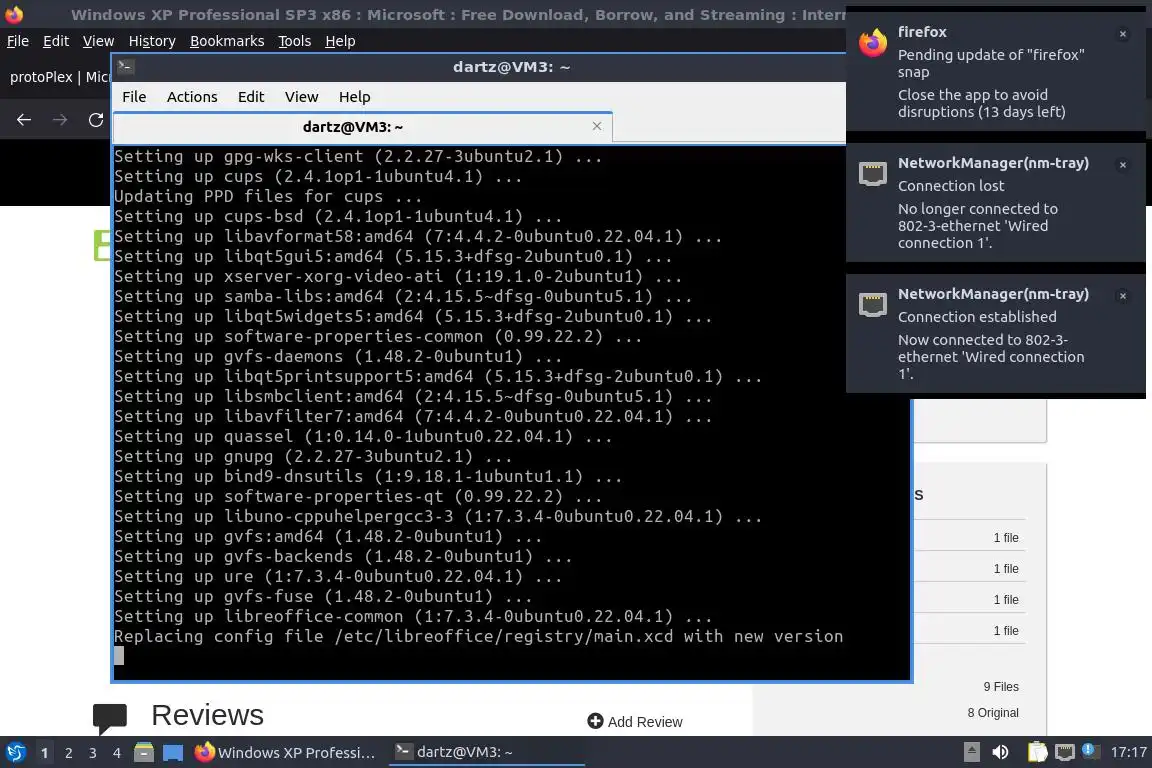This screenshot has width=1152, height=768.
Task: Open the file manager launcher in taskbar
Action: (144, 753)
